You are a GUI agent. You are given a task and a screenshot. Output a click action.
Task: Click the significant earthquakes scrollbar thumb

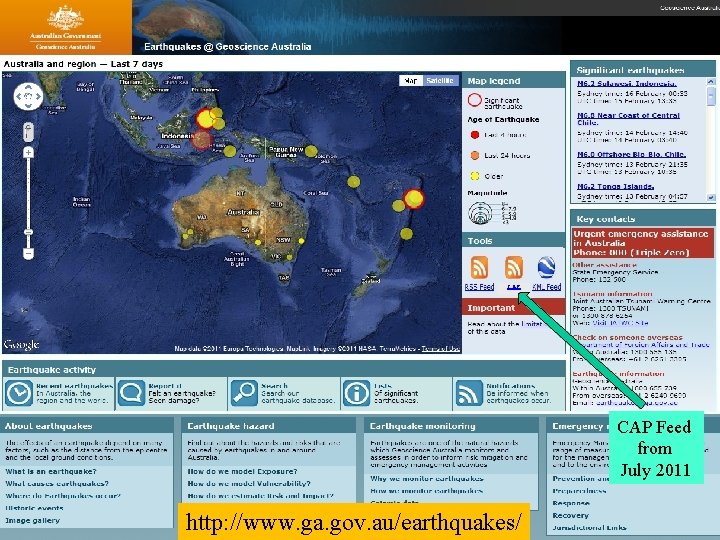711,96
